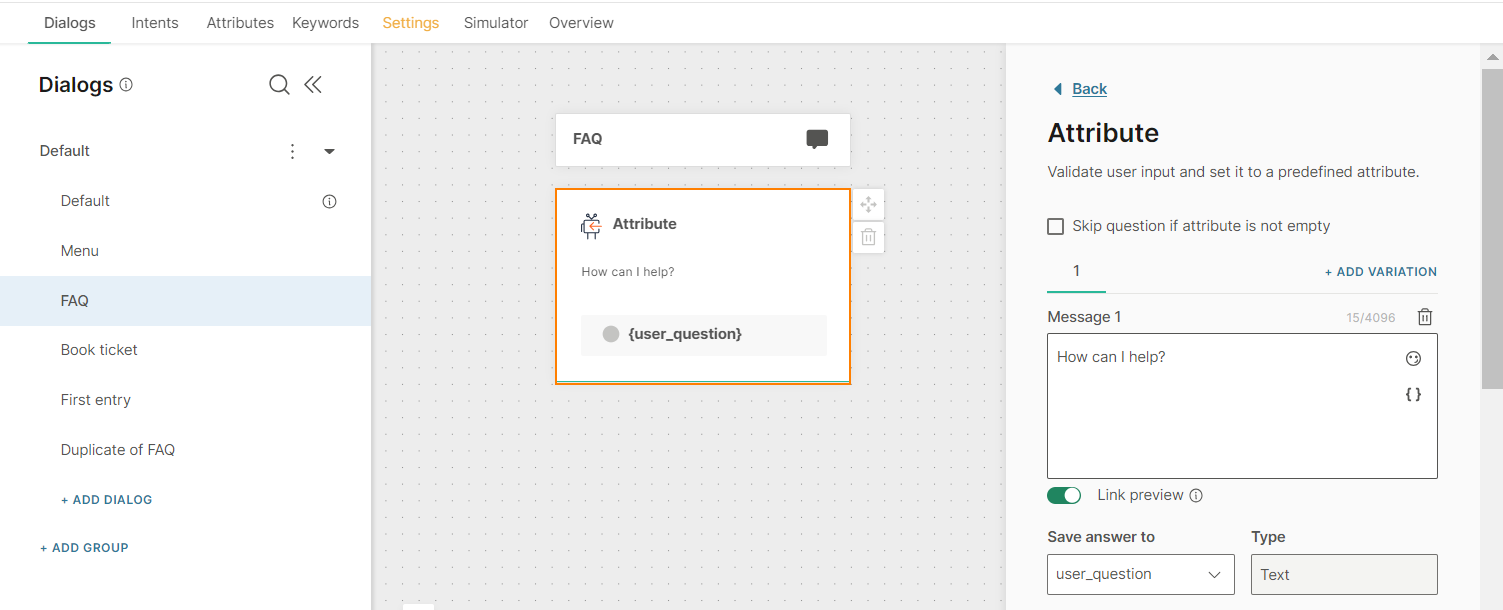Collapse the Dialogs sidebar with double chevron
The image size is (1503, 610).
click(313, 85)
